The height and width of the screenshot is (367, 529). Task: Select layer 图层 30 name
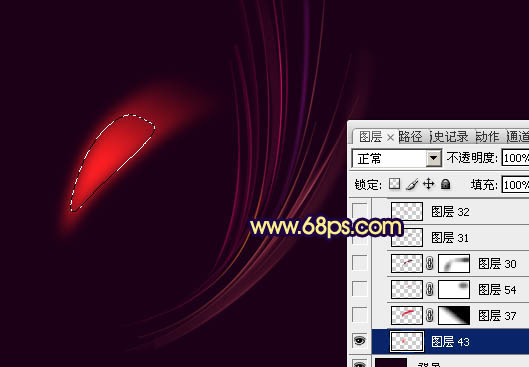(497, 264)
